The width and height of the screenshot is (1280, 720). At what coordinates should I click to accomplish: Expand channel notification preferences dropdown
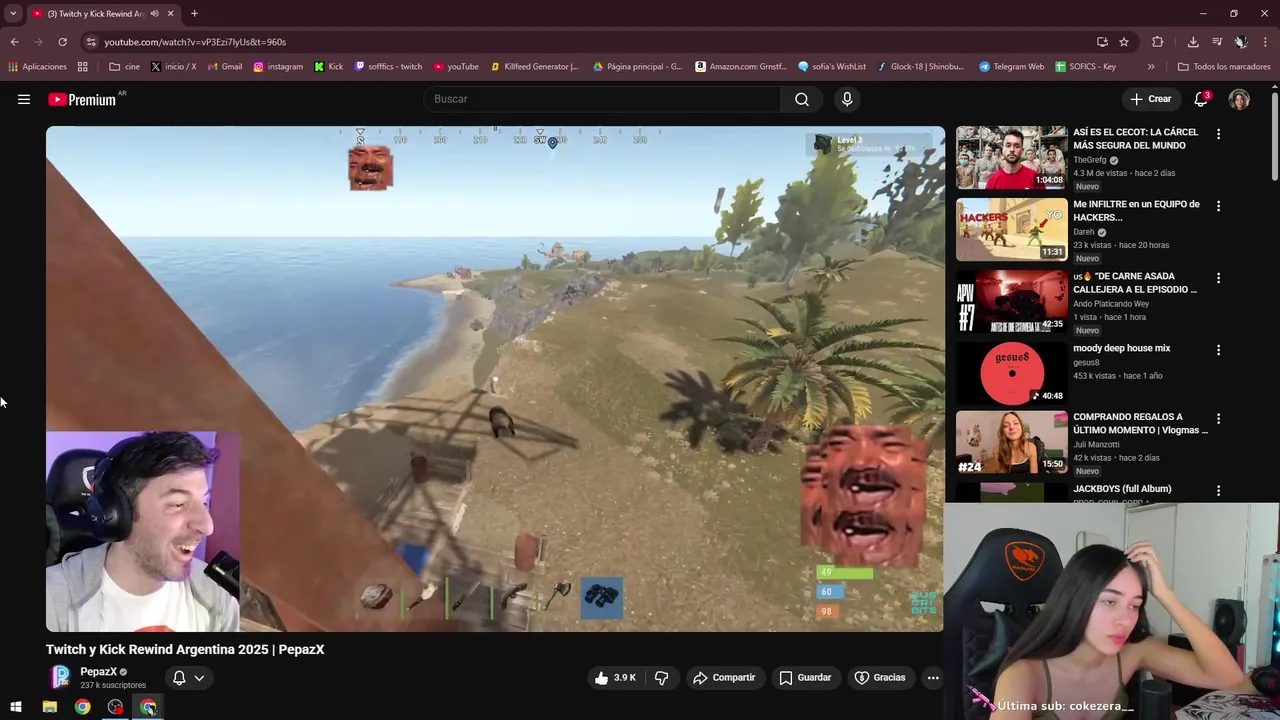pos(188,678)
